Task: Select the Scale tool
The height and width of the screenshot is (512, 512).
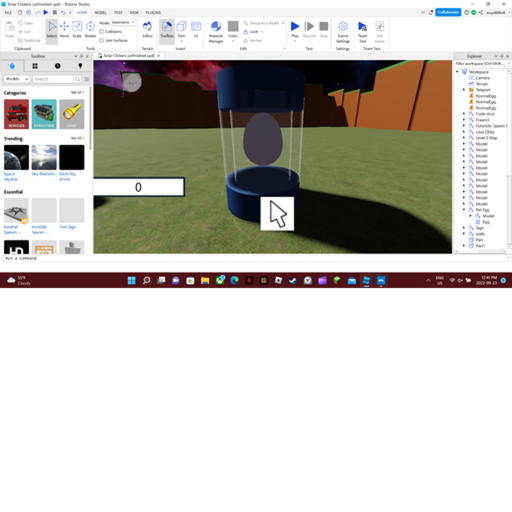Action: coord(77,30)
